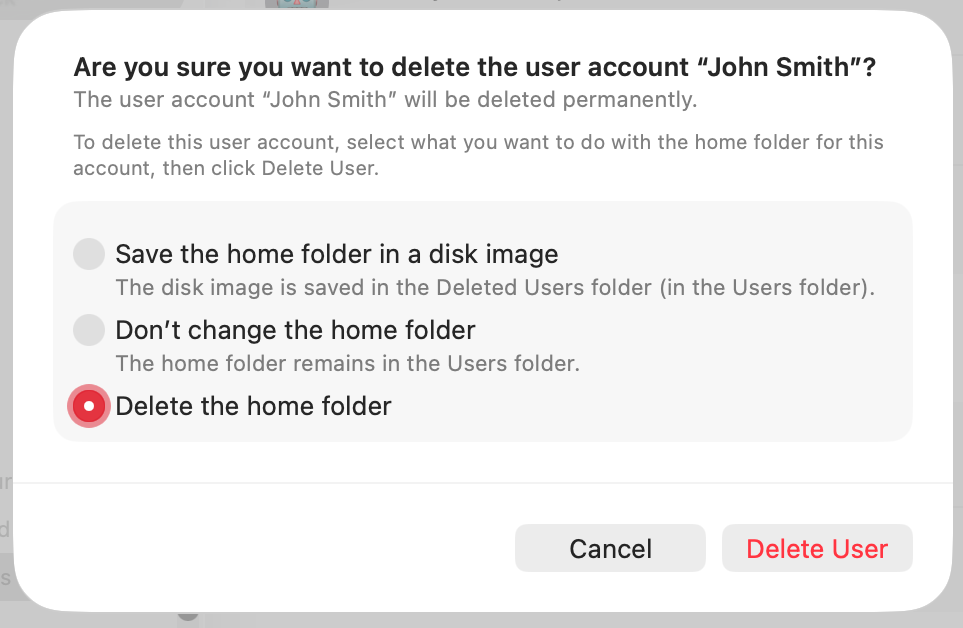Click the instructions paragraph about Delete User
This screenshot has height=628, width=963.
click(x=478, y=155)
